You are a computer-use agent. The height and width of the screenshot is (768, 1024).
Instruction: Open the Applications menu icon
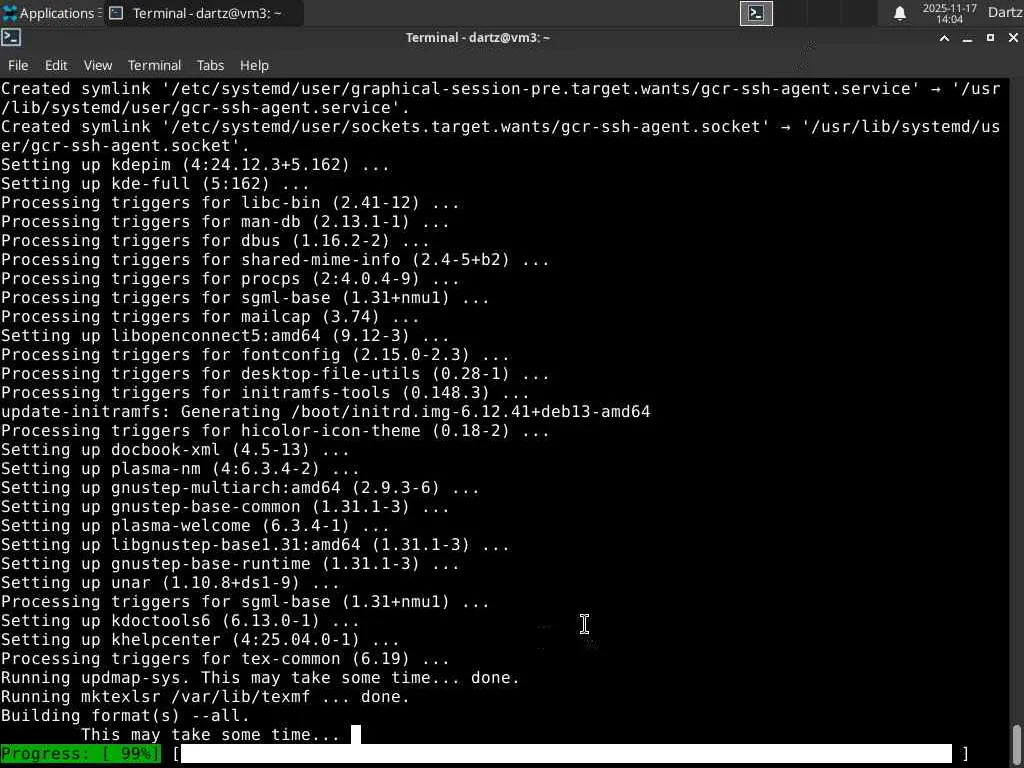(10, 13)
